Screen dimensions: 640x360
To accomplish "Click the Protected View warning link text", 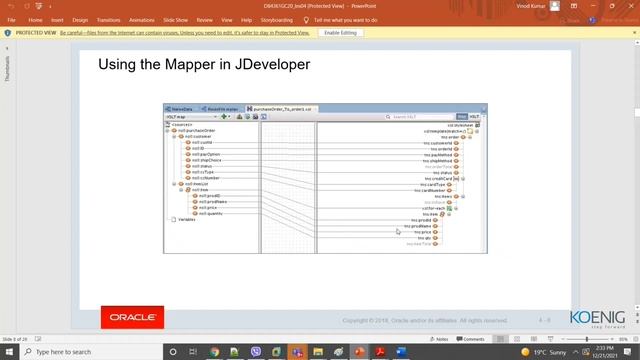I will tap(184, 33).
